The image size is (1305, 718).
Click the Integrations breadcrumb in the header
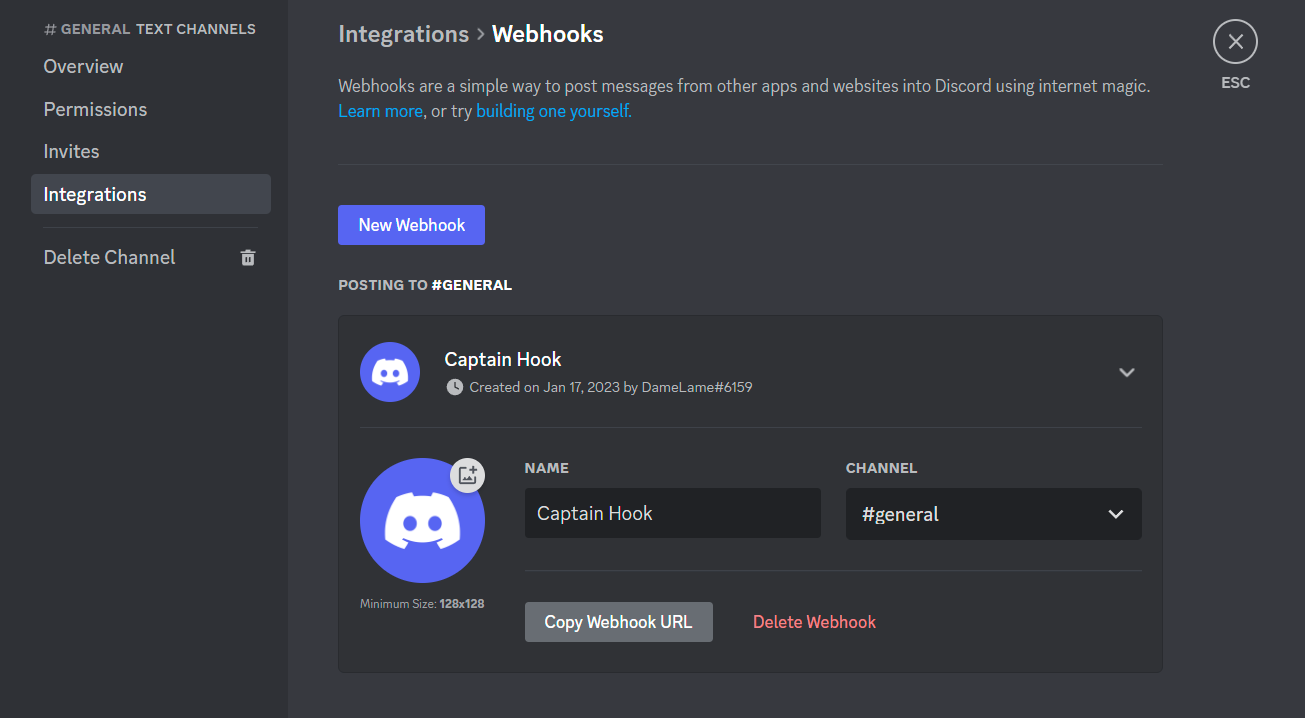click(403, 34)
